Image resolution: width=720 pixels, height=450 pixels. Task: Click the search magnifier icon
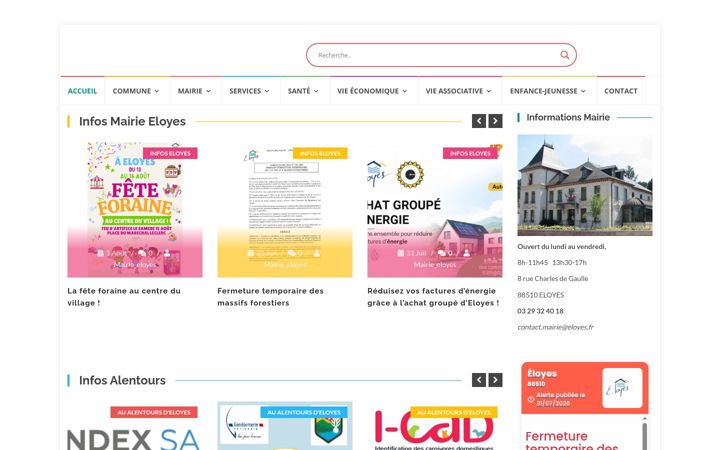click(x=564, y=55)
